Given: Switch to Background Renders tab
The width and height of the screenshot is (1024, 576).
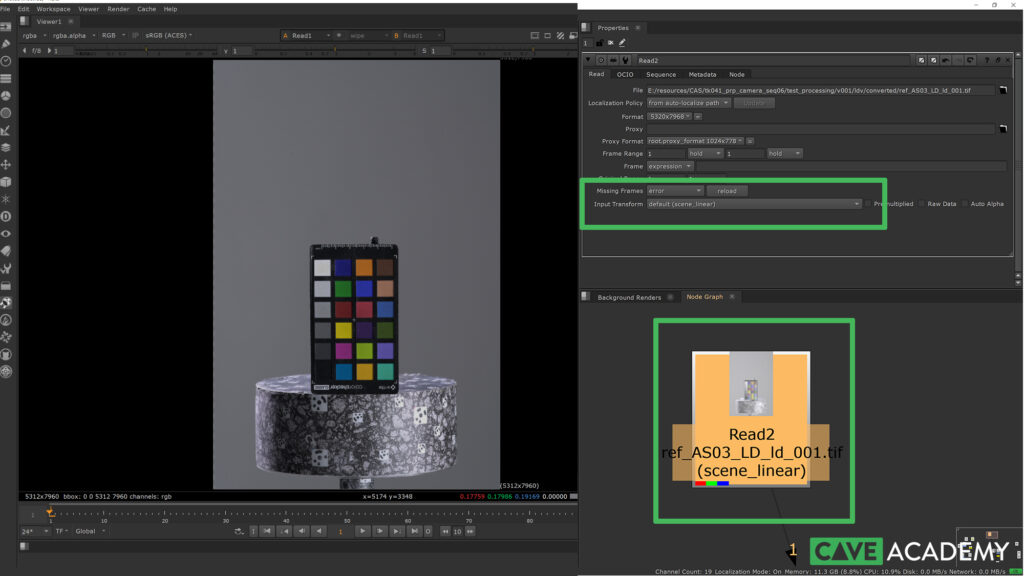Looking at the screenshot, I should 628,297.
